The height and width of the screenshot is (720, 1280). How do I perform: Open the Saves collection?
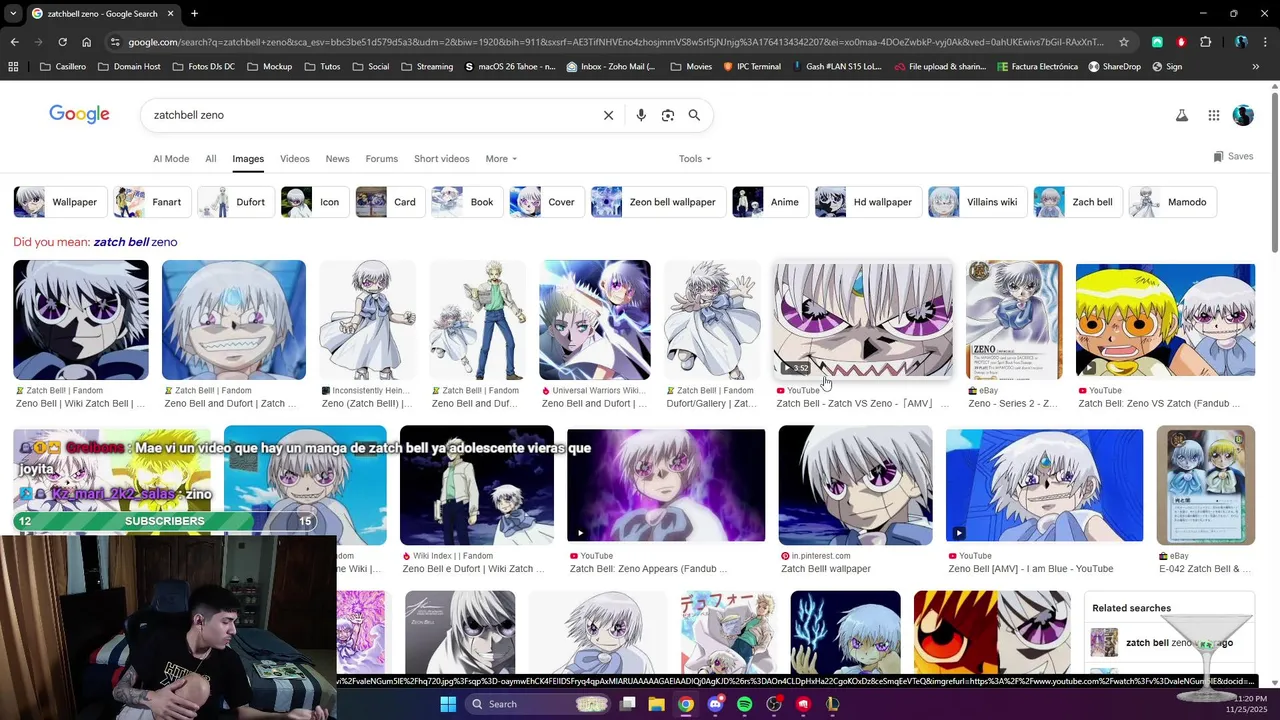coord(1233,156)
